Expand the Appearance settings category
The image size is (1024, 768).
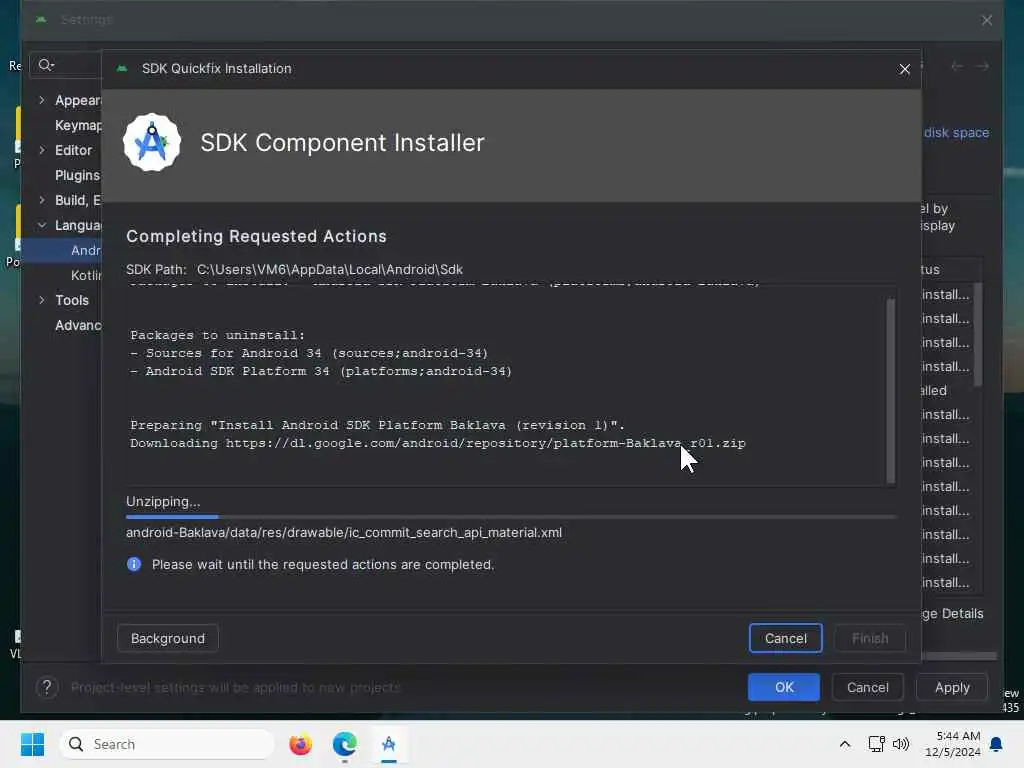[42, 100]
